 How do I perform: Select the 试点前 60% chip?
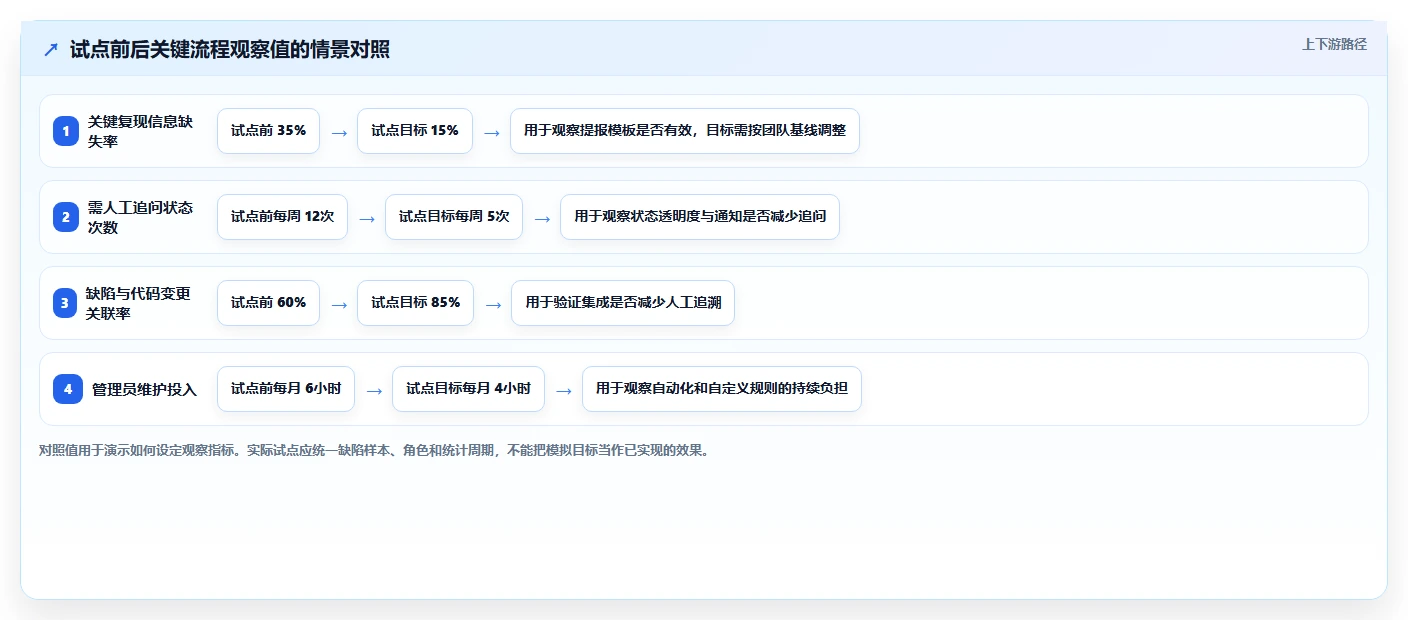point(268,303)
